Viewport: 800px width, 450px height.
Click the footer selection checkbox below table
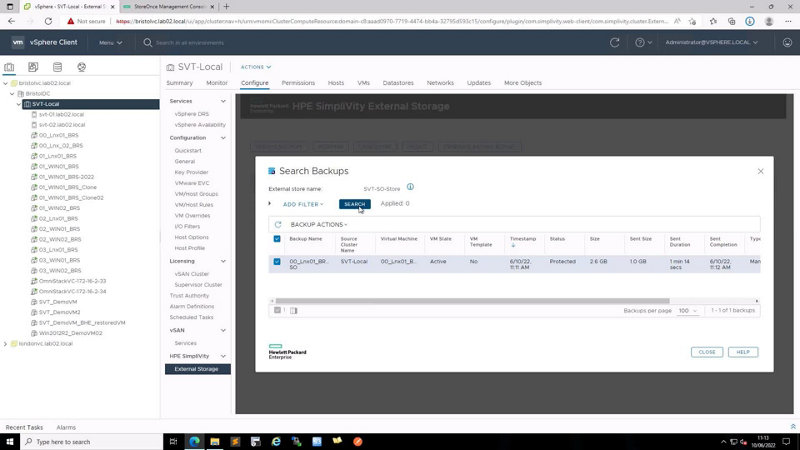pyautogui.click(x=278, y=310)
